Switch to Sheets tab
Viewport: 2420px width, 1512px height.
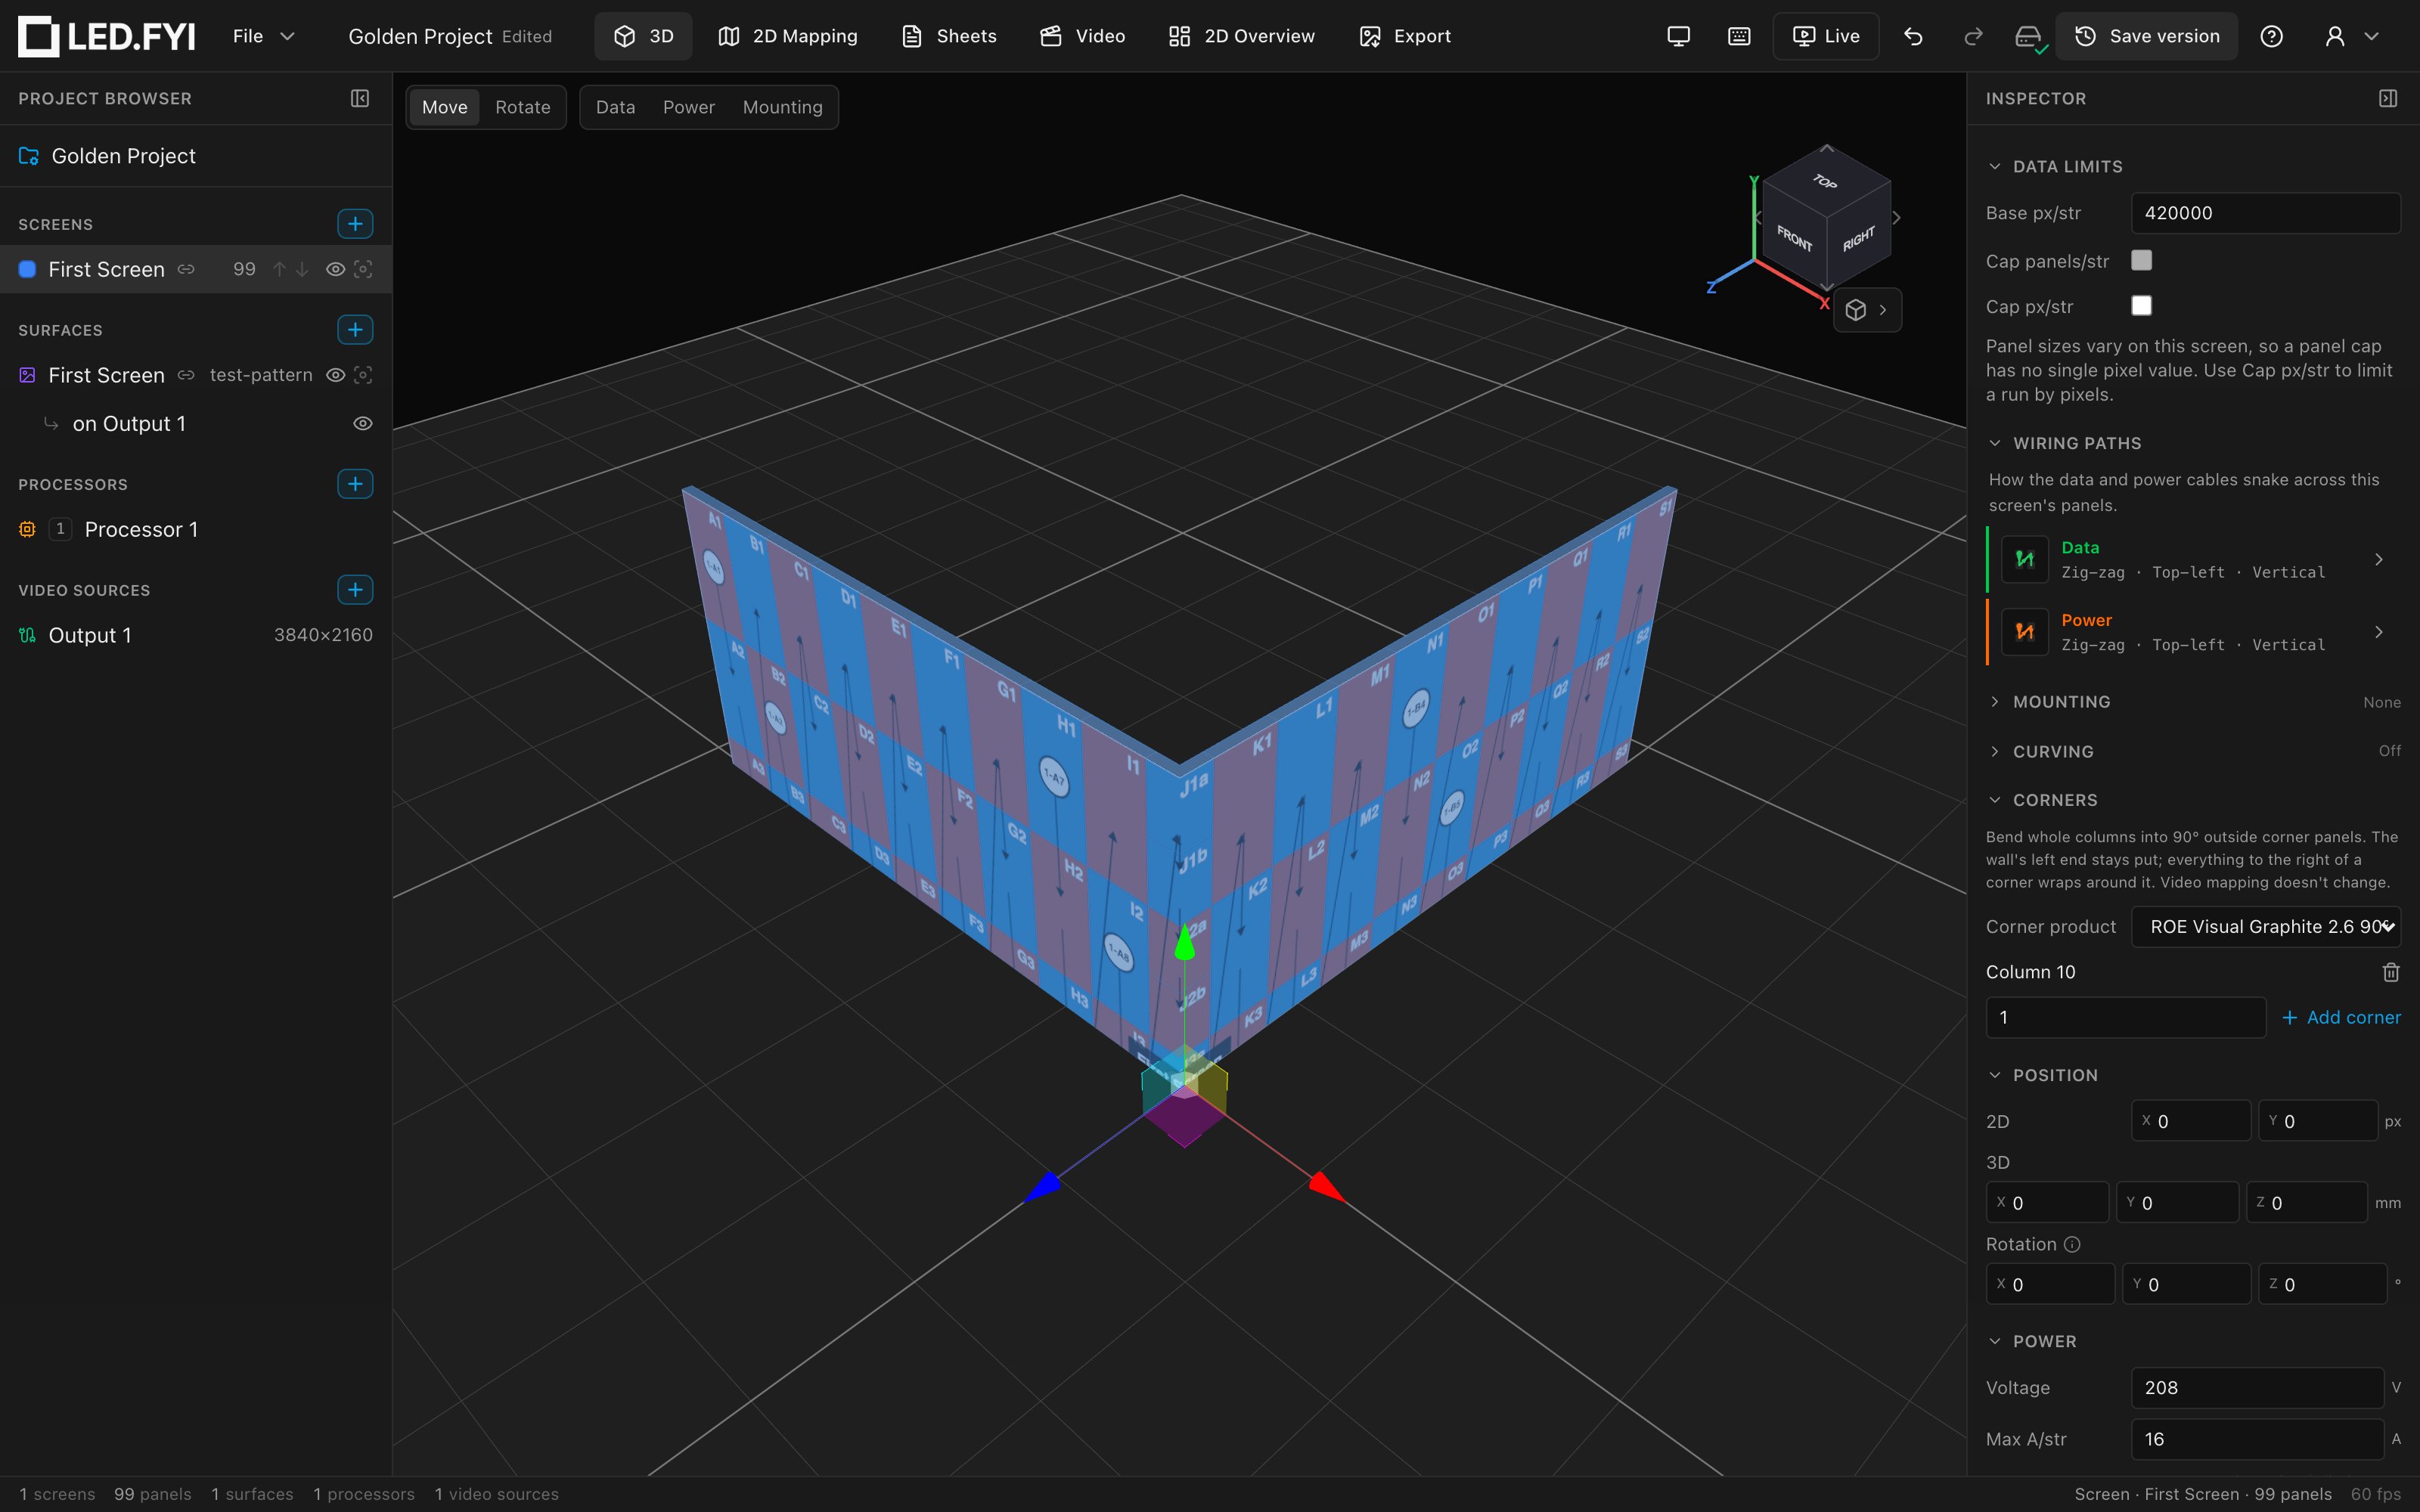(949, 36)
